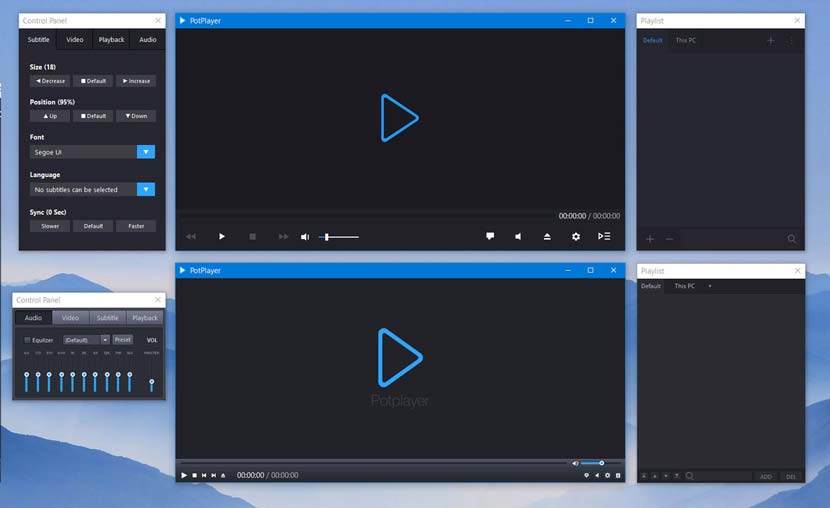
Task: Click subtitle speech bubble icon
Action: click(x=490, y=236)
